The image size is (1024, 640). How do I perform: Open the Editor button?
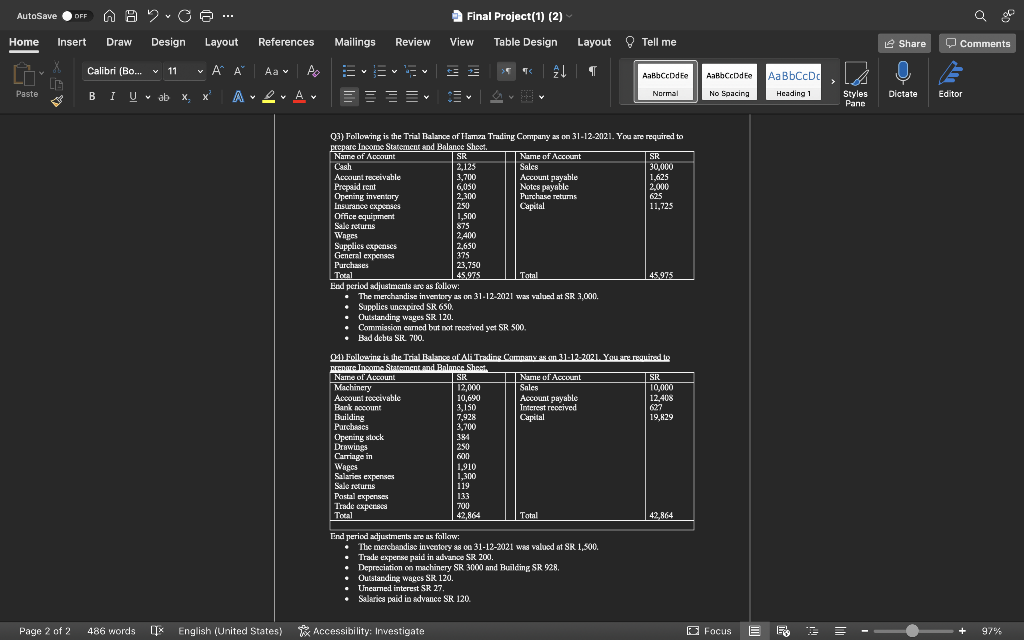coord(950,80)
